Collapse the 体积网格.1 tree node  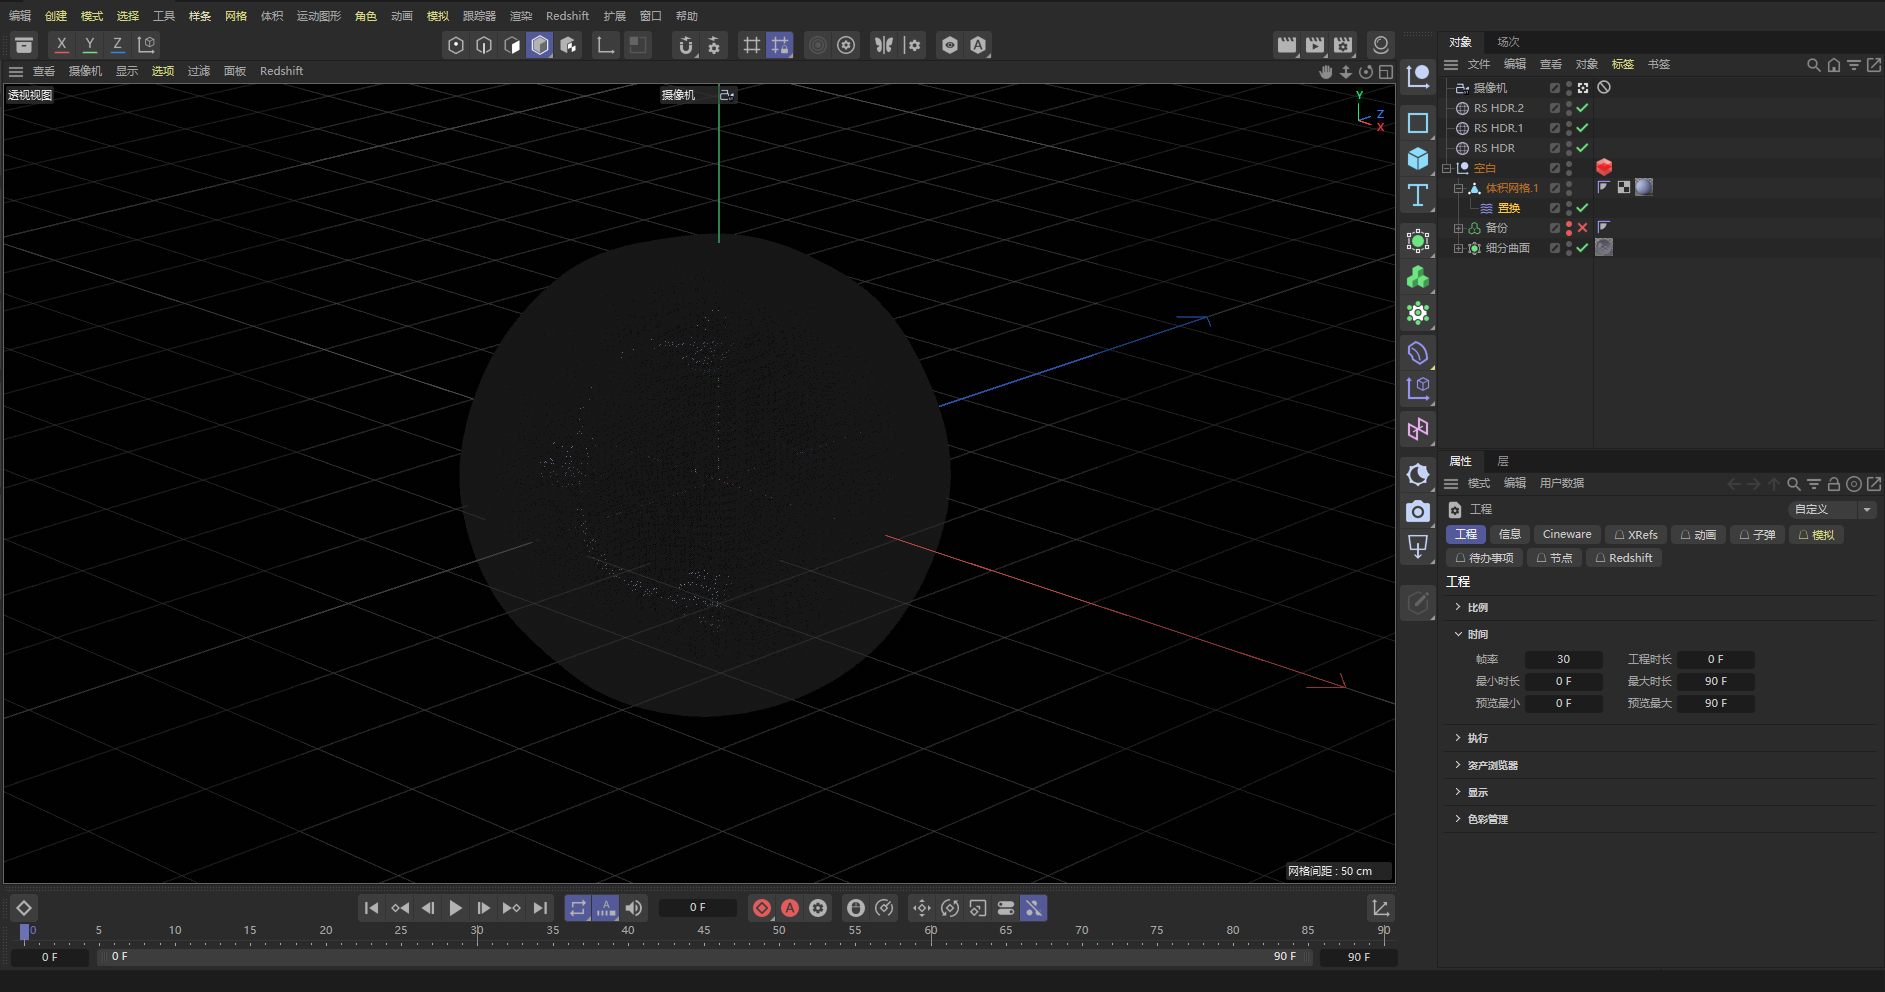(x=1459, y=188)
